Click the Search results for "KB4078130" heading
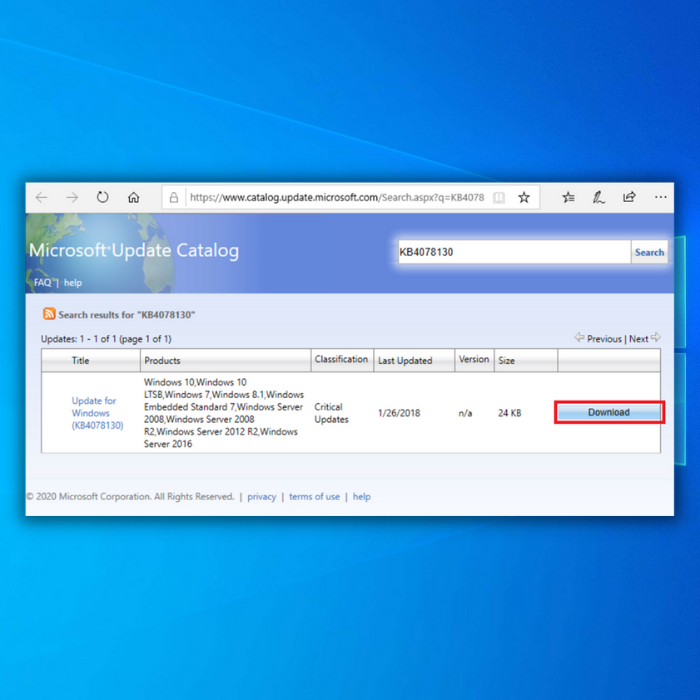The height and width of the screenshot is (700, 700). (x=127, y=315)
